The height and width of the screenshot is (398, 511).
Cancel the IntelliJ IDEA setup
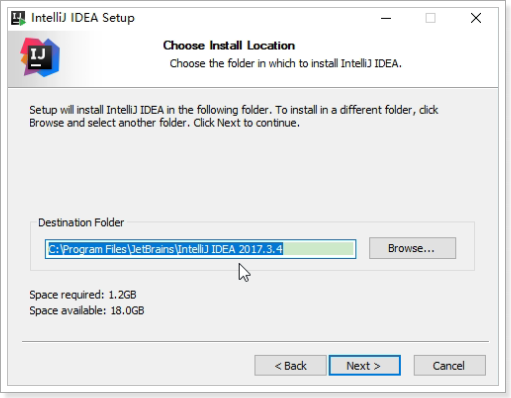coord(449,365)
